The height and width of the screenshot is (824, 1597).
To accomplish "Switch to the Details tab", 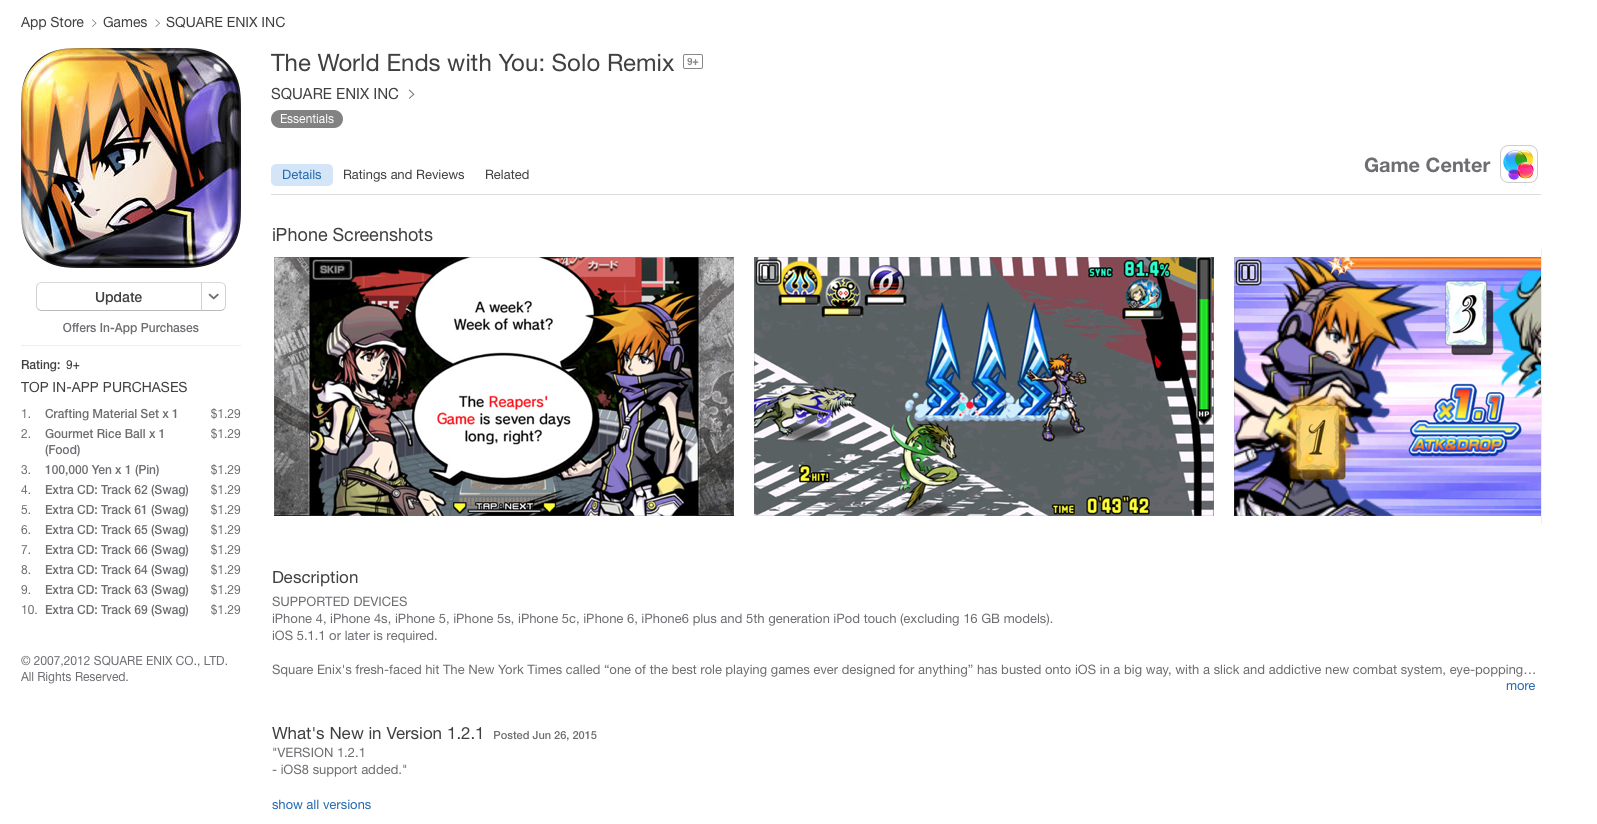I will (x=302, y=175).
